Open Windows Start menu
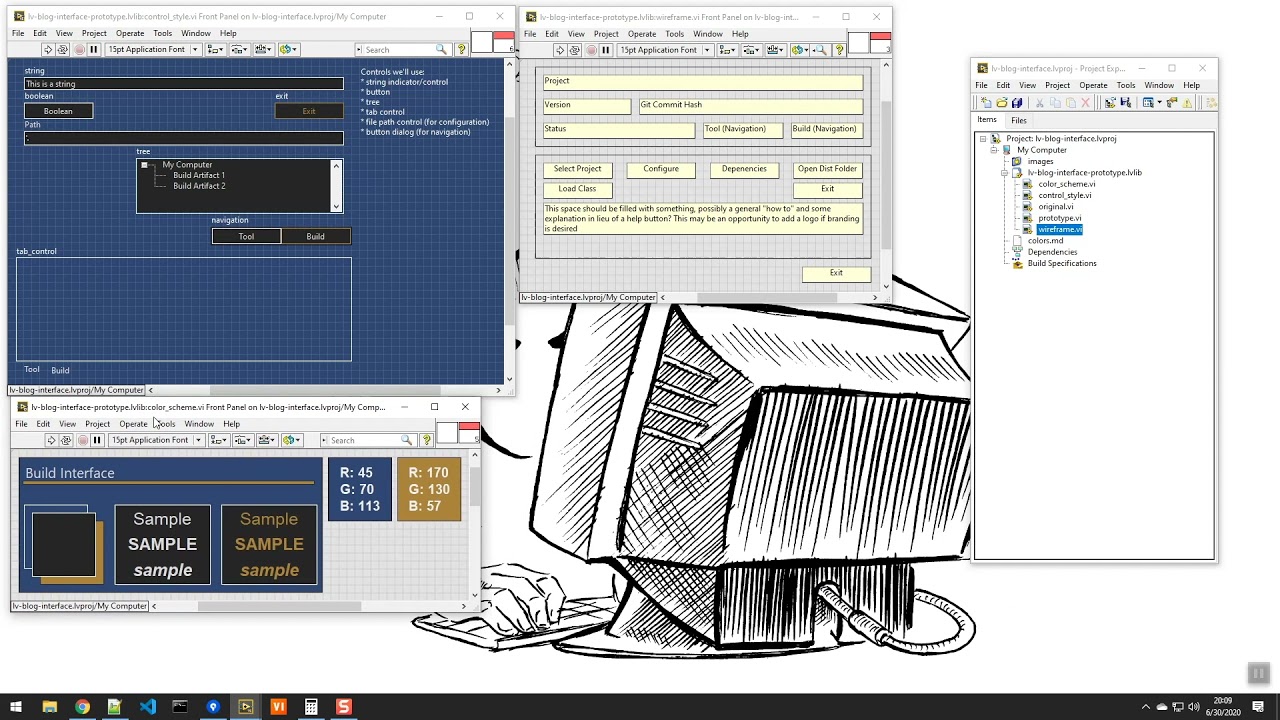This screenshot has width=1280, height=720. [x=16, y=707]
